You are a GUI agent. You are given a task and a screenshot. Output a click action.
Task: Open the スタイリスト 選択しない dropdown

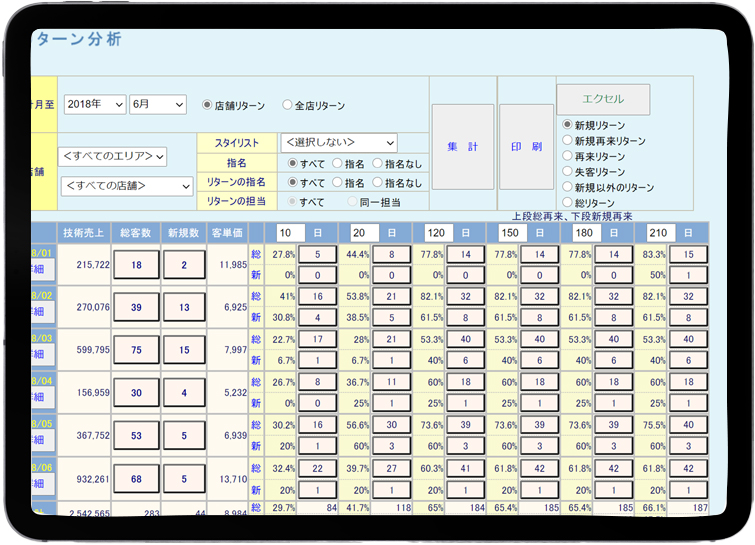tap(338, 143)
